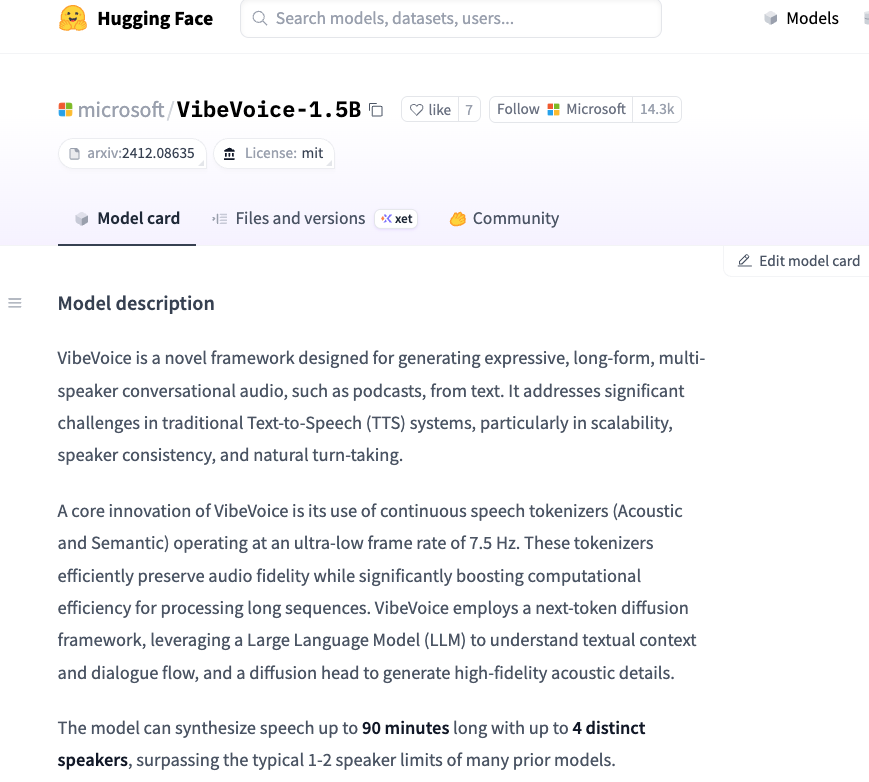Click the hands icon on Community tab
Screen dimensions: 869x782
pyautogui.click(x=458, y=219)
